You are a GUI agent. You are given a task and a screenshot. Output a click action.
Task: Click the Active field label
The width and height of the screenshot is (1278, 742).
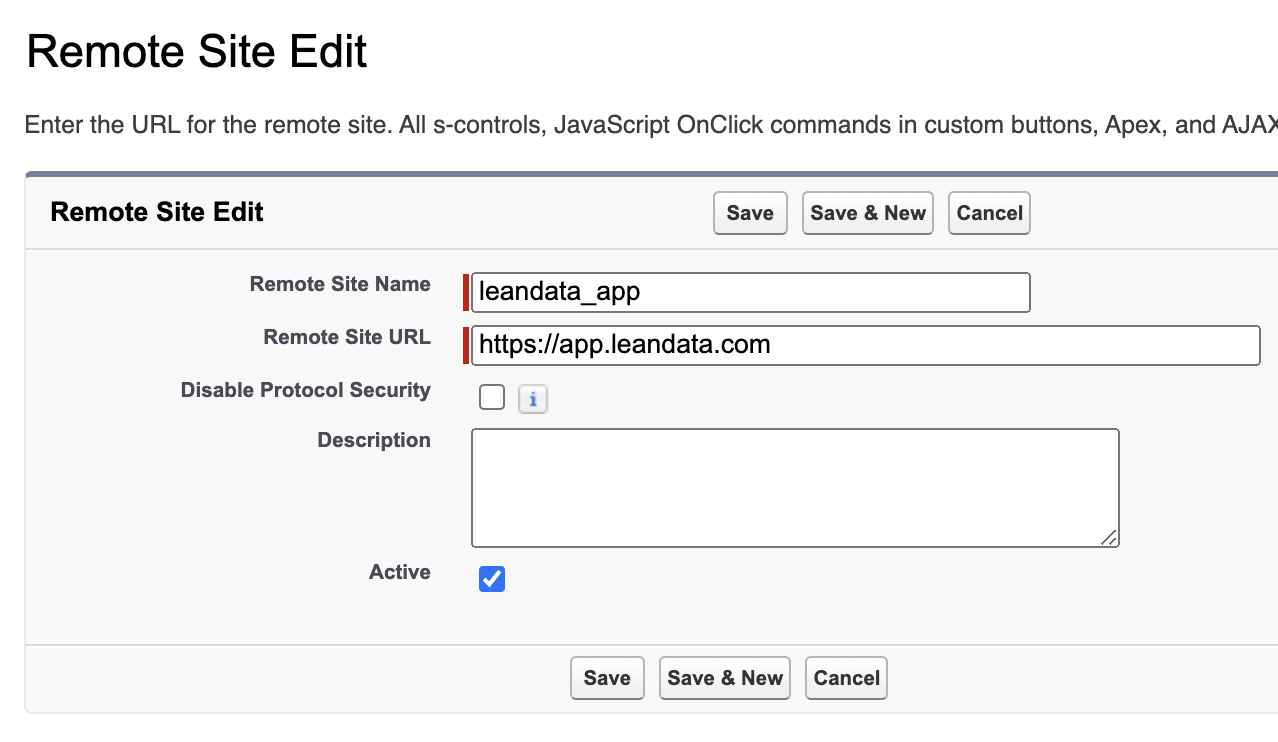[400, 572]
